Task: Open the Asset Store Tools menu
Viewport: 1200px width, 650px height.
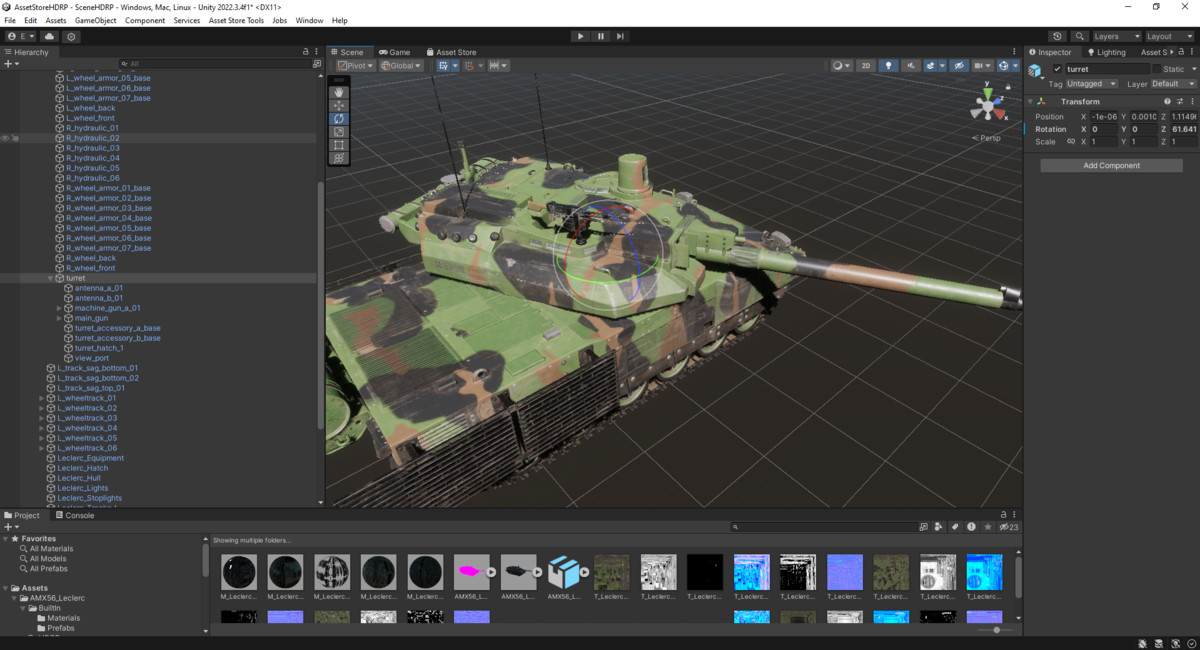Action: coord(236,20)
